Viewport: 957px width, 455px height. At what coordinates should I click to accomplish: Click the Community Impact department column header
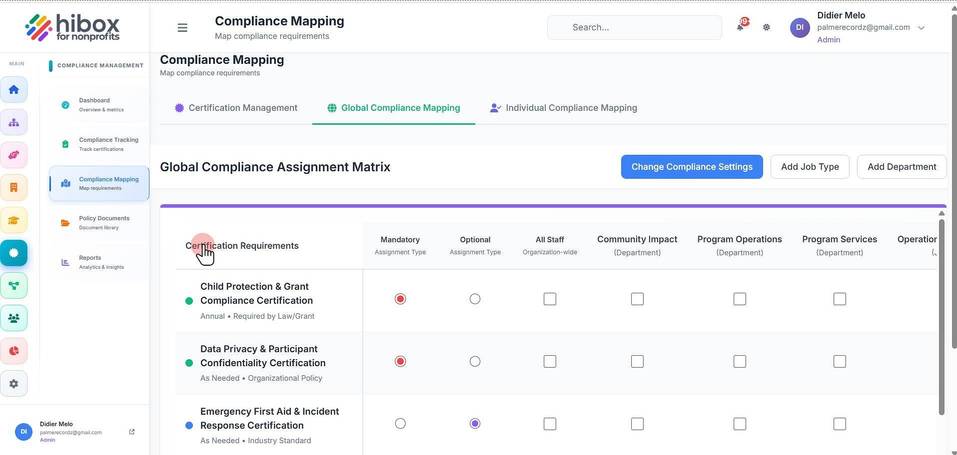point(637,245)
